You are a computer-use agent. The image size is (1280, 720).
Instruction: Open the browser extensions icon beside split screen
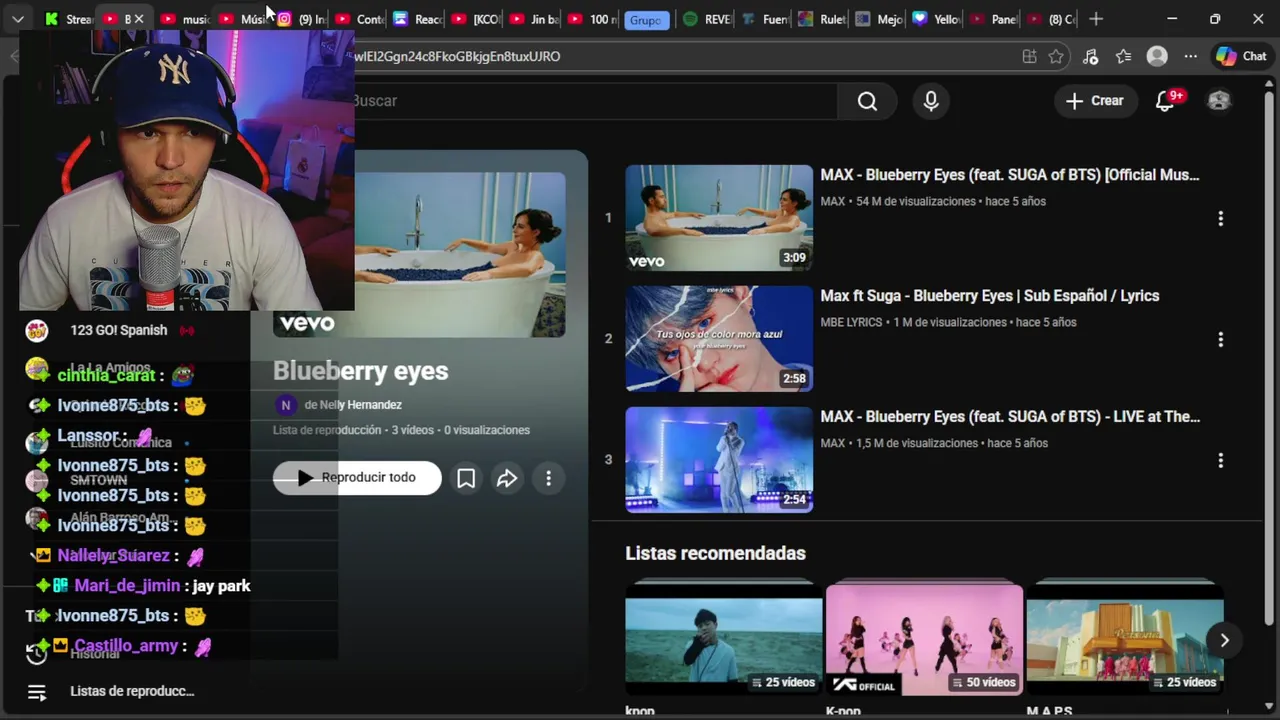click(1090, 57)
